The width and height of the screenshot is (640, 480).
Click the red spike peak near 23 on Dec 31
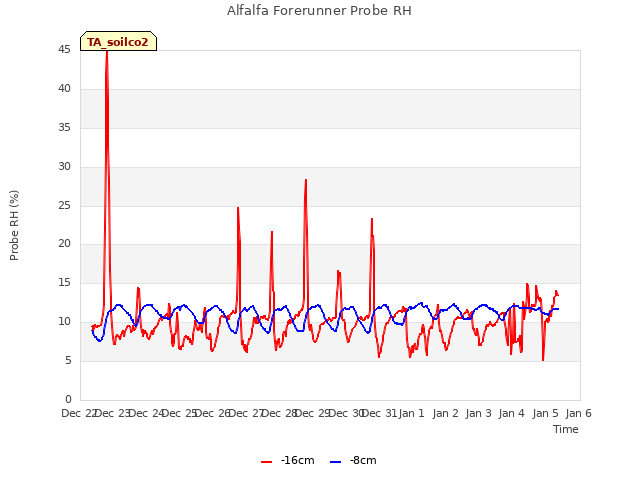[372, 219]
